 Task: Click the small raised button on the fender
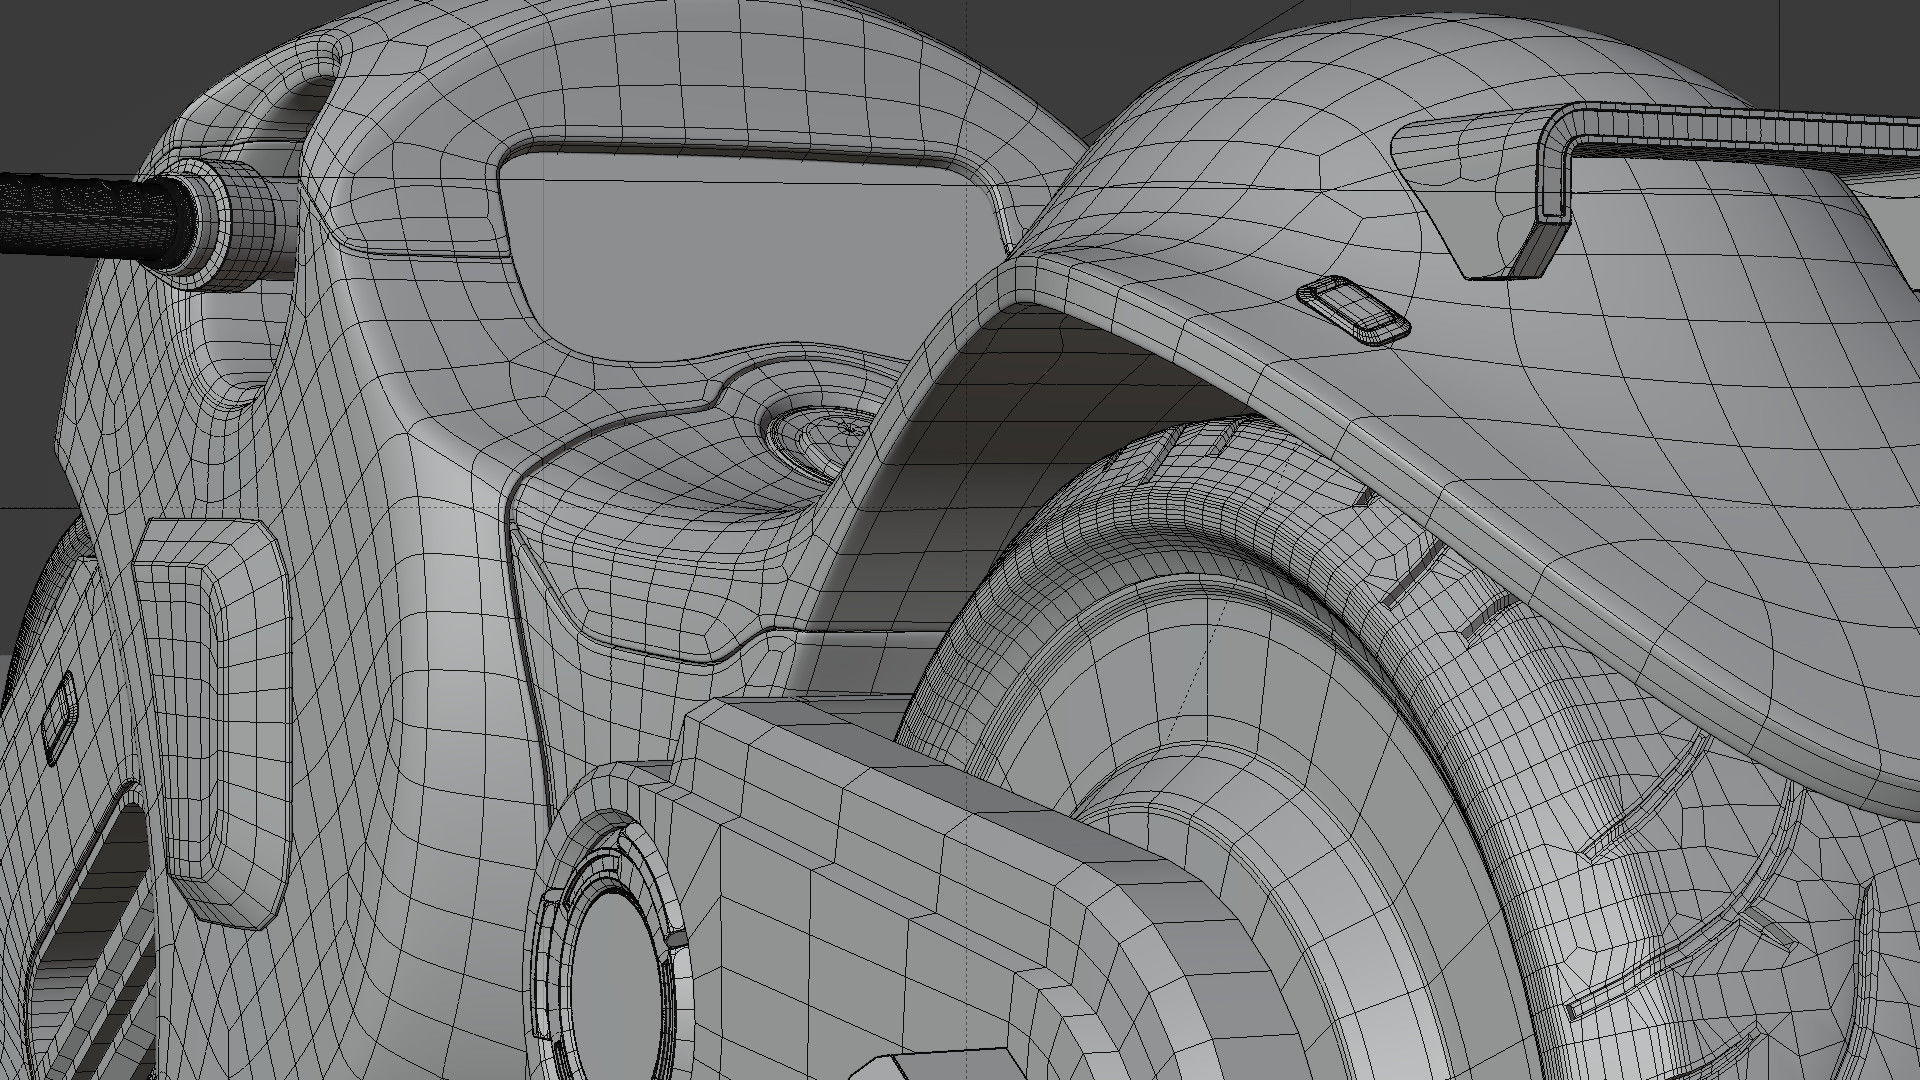(1353, 309)
